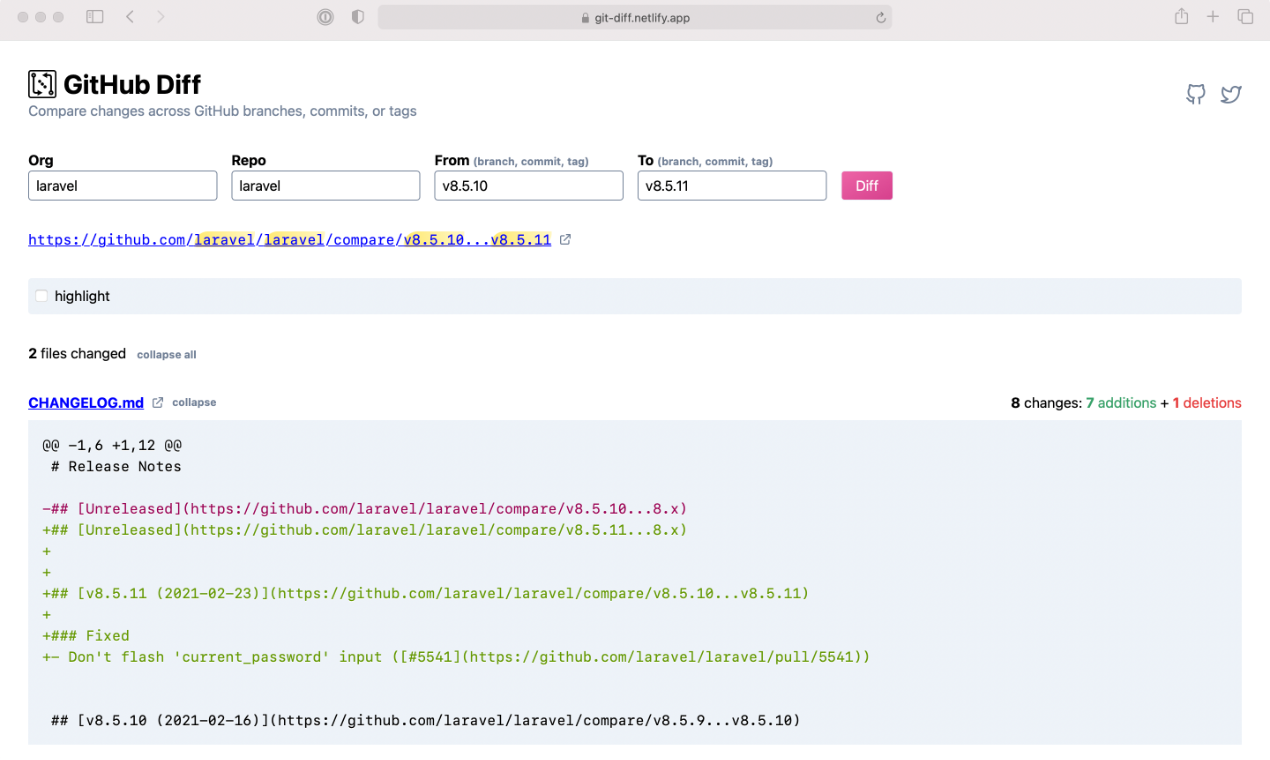Select the From branch input showing v8.5.10
The height and width of the screenshot is (760, 1270).
(528, 185)
